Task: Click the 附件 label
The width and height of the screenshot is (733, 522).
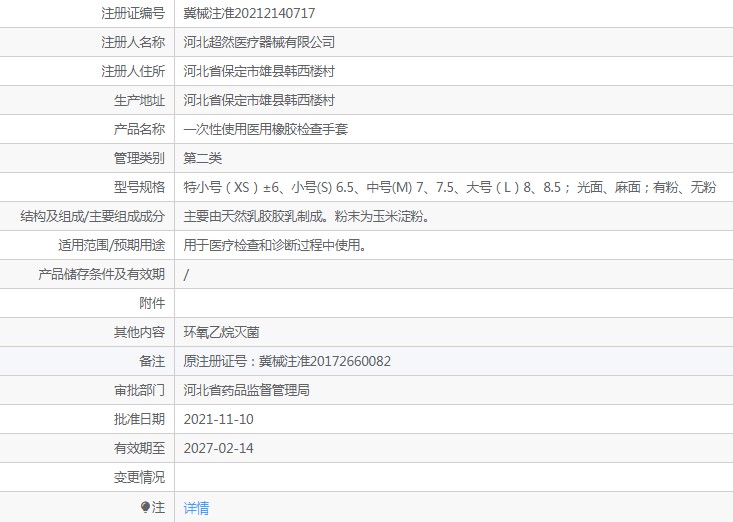Action: tap(152, 303)
